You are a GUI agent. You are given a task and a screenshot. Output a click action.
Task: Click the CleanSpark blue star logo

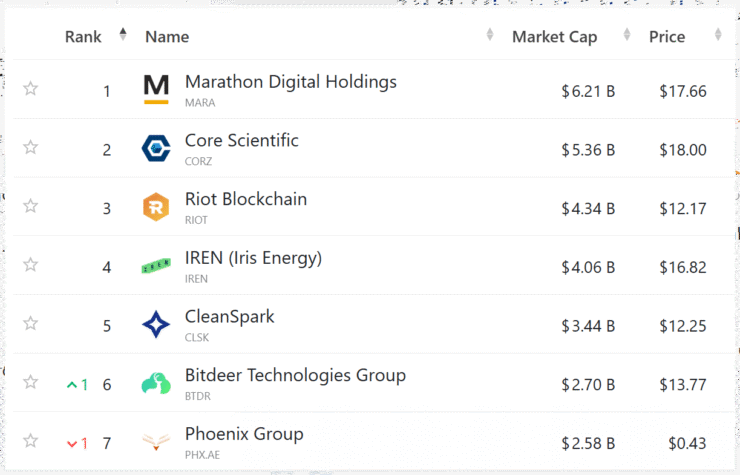pyautogui.click(x=156, y=324)
